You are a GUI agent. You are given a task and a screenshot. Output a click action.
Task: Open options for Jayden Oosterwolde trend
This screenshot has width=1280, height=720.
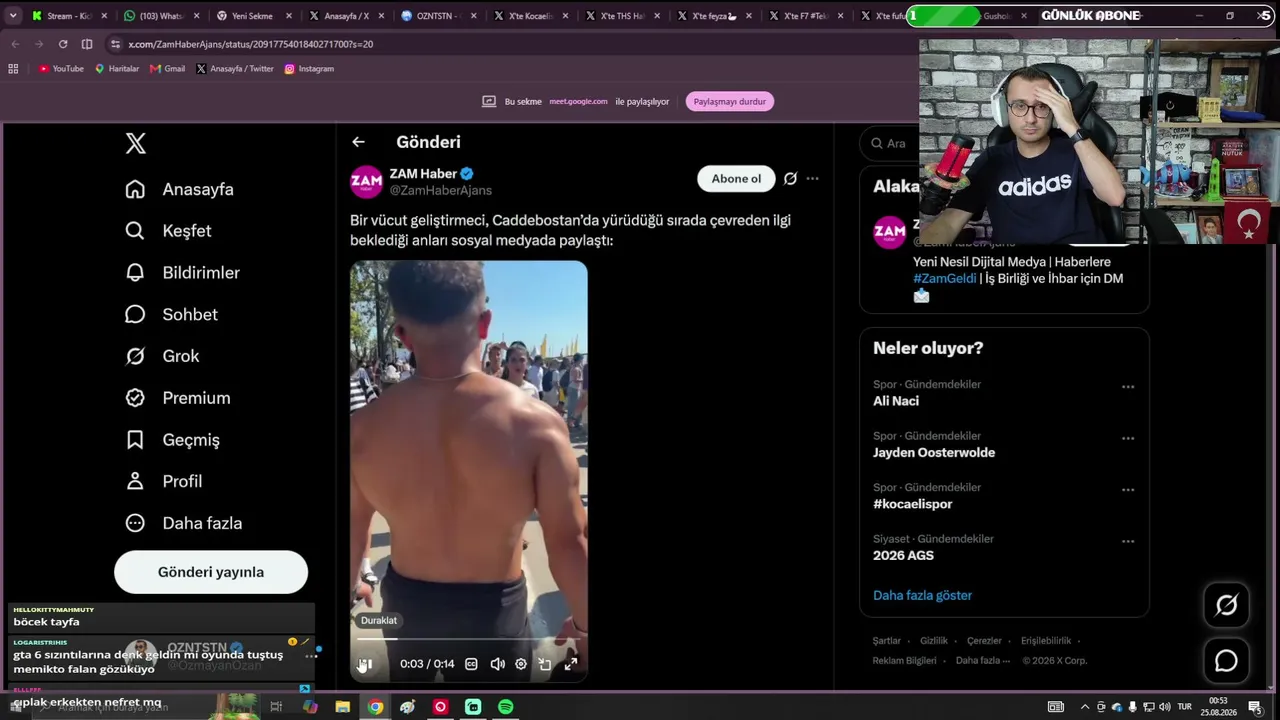tap(1128, 438)
